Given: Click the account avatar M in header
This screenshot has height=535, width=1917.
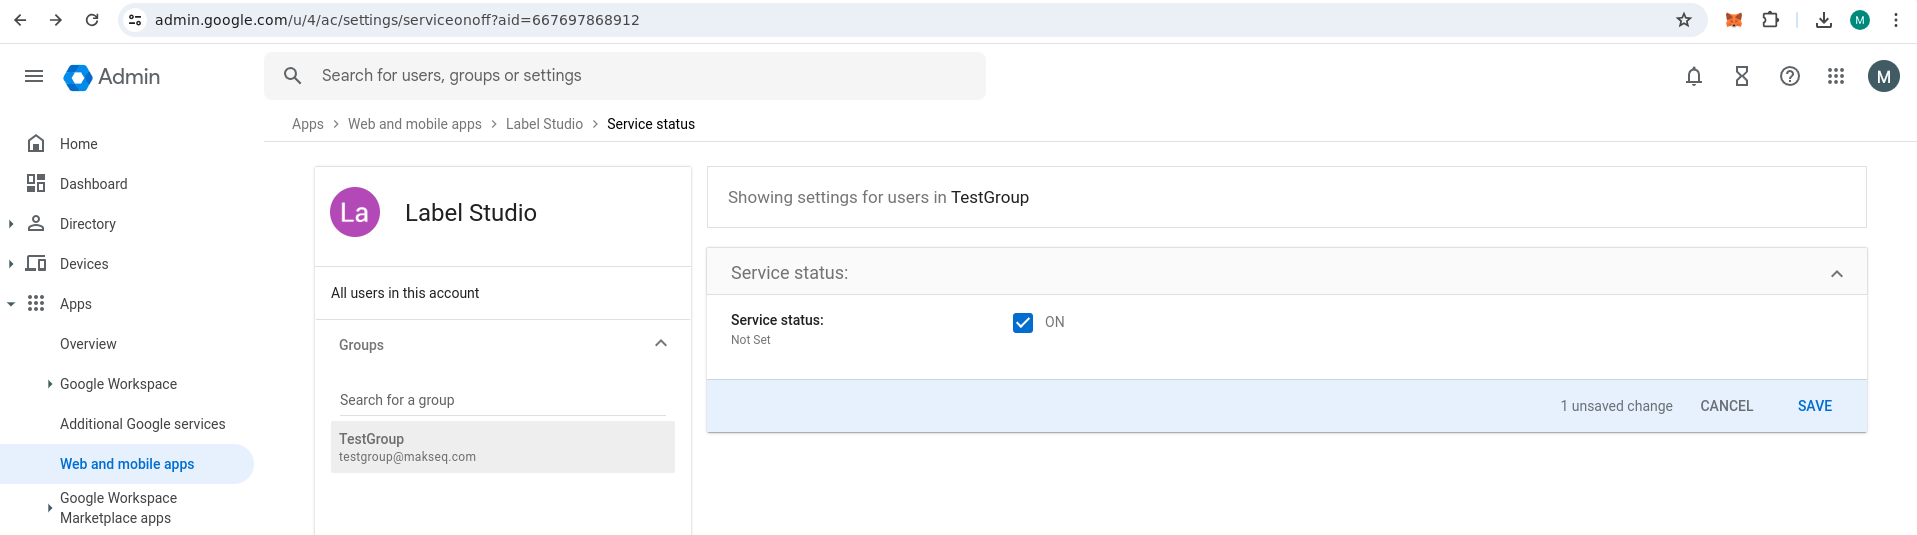Looking at the screenshot, I should (1883, 76).
